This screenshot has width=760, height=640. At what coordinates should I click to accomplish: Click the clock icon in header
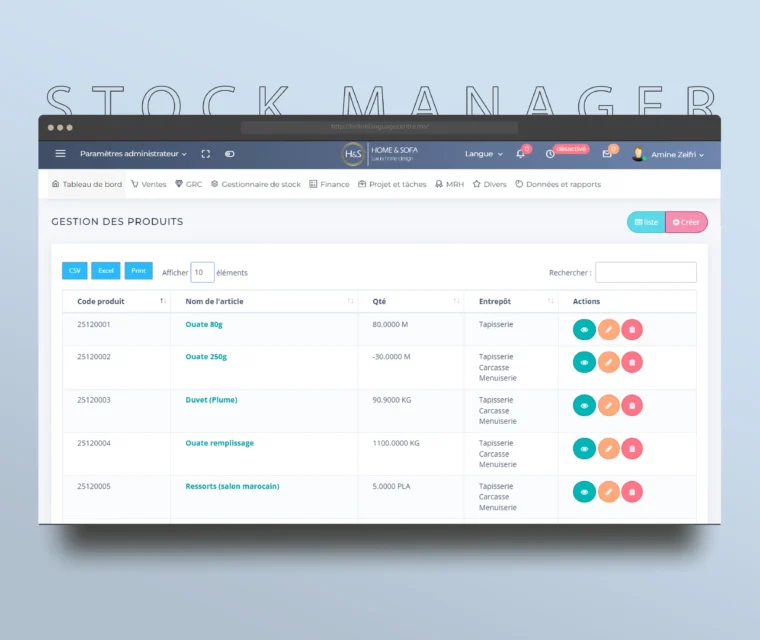pyautogui.click(x=550, y=154)
